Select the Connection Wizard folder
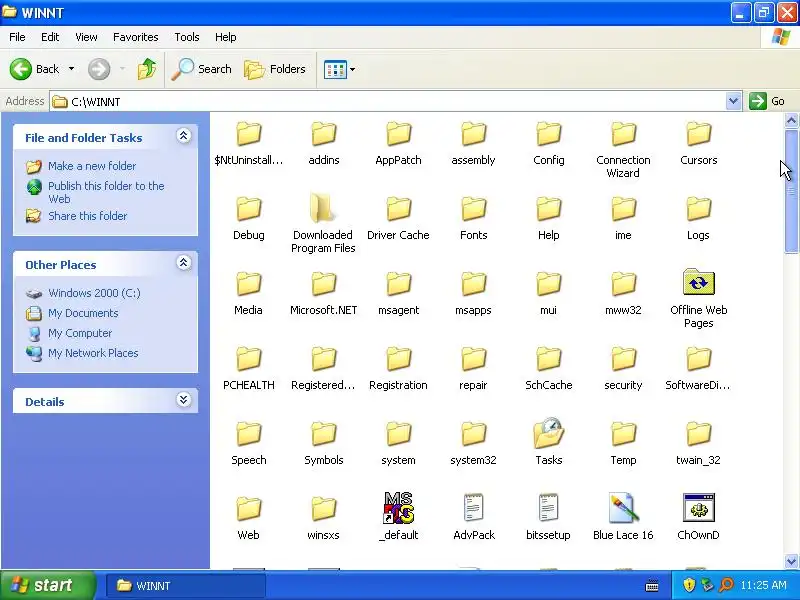800x600 pixels. coord(623,149)
